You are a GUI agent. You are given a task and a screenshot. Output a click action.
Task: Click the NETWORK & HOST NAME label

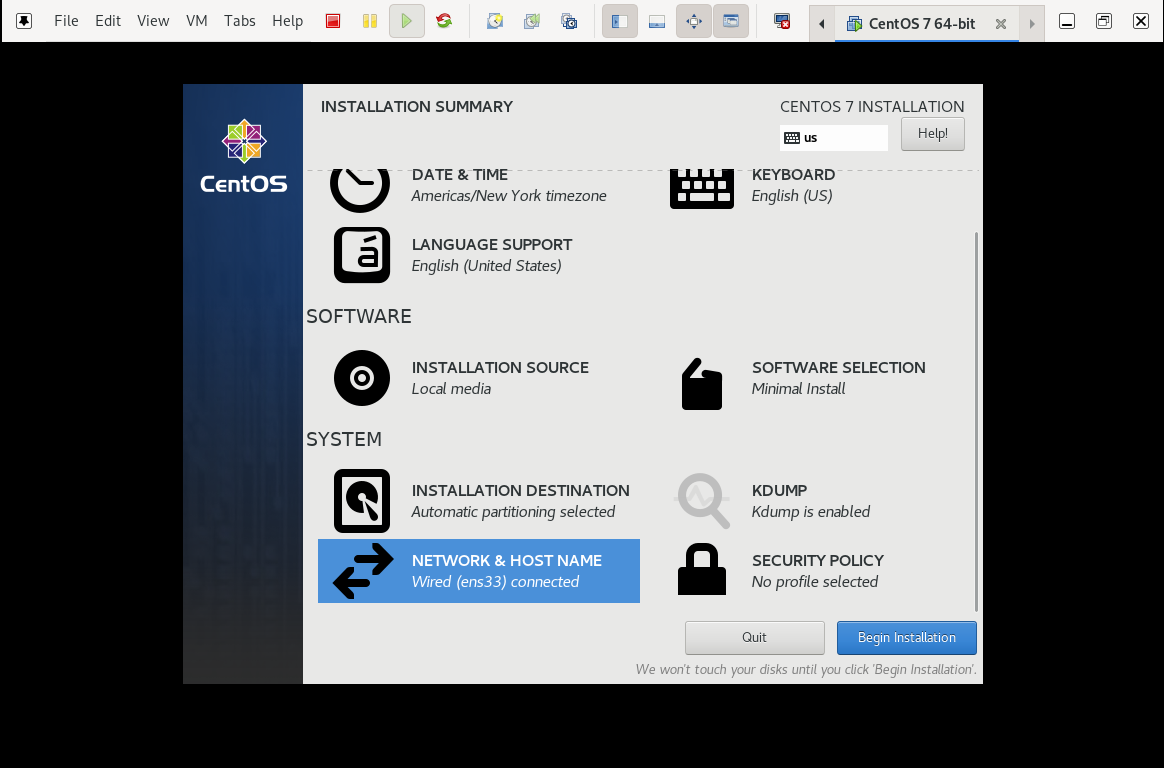click(x=506, y=560)
